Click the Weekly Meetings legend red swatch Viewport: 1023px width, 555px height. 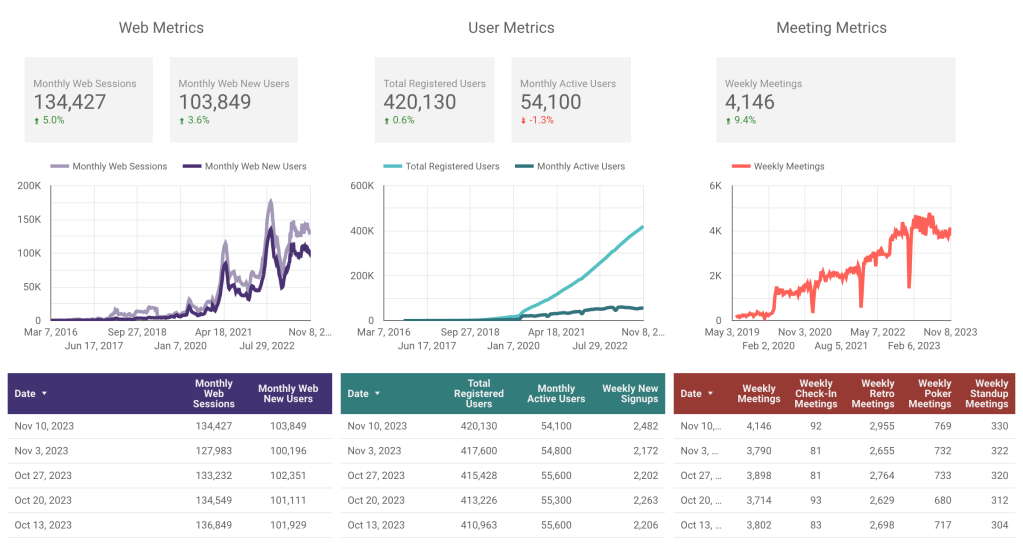tap(741, 166)
